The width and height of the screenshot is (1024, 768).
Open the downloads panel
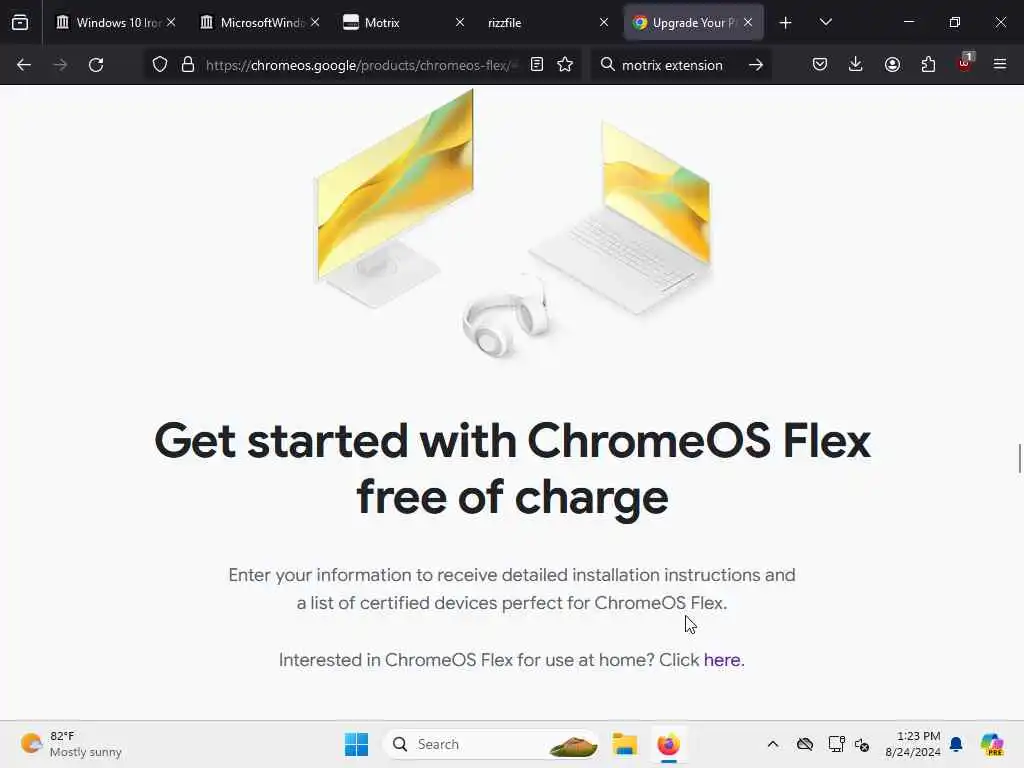tap(856, 65)
